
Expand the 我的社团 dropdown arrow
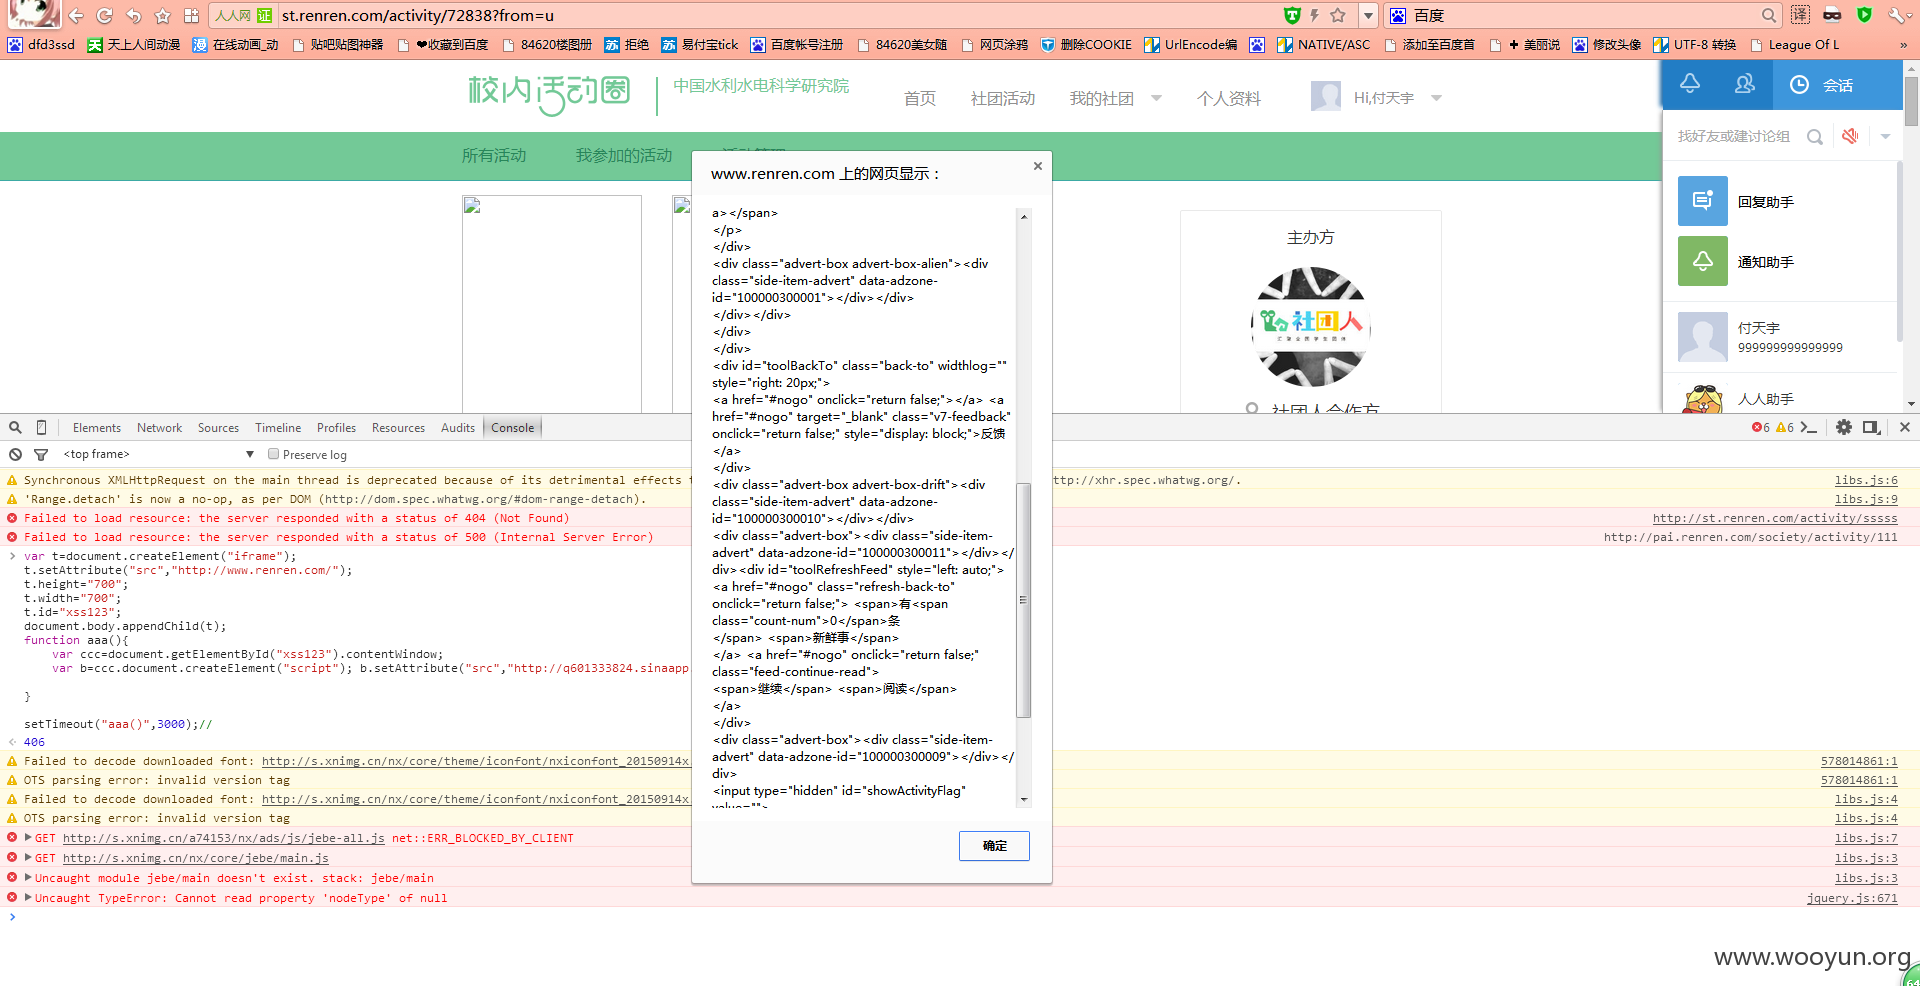1157,98
